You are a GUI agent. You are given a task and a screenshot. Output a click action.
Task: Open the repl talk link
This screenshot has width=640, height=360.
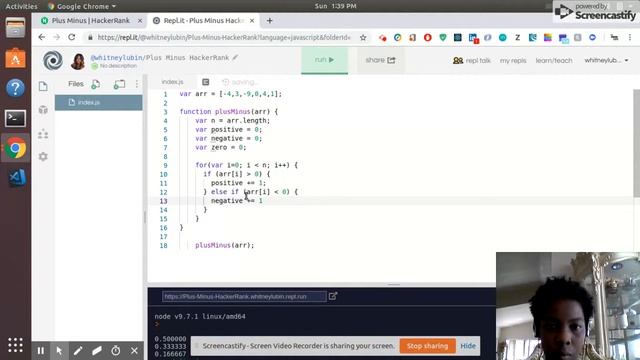(x=471, y=60)
